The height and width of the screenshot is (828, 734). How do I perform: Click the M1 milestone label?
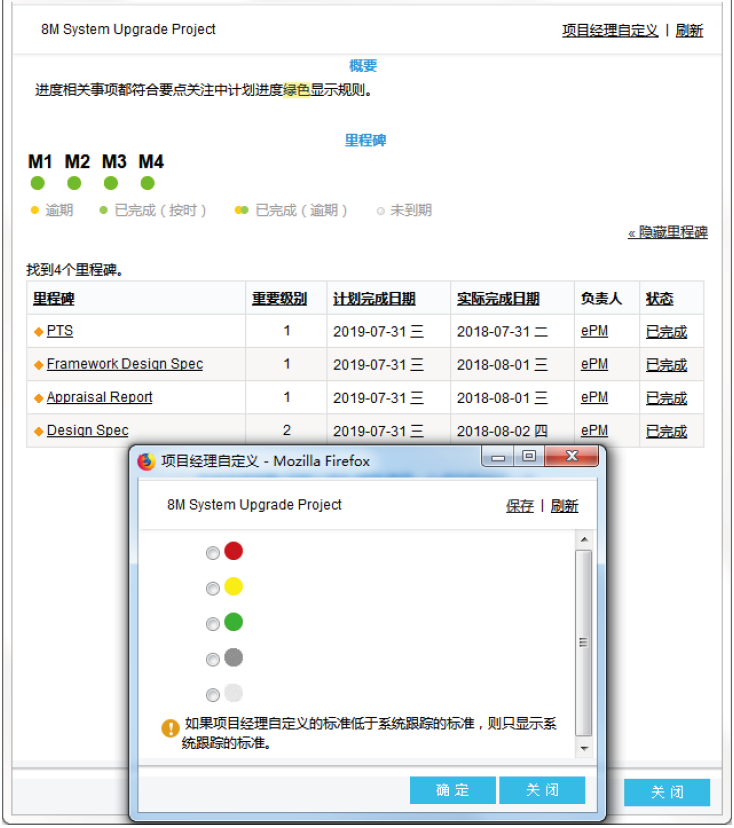pyautogui.click(x=40, y=162)
